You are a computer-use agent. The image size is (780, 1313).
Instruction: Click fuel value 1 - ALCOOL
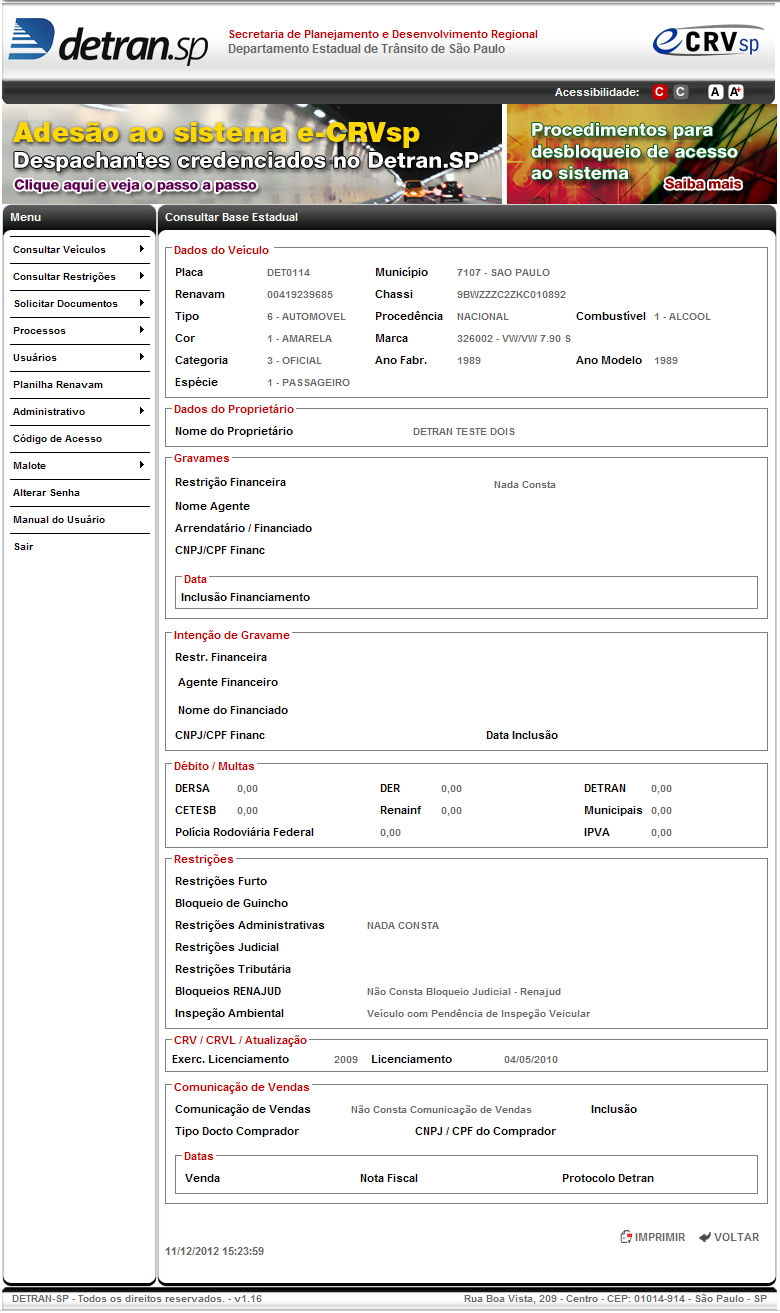[682, 317]
